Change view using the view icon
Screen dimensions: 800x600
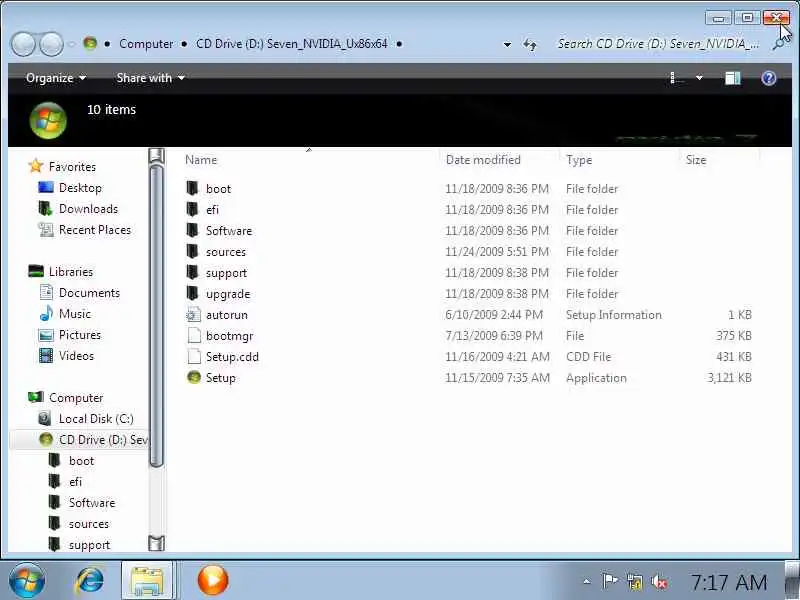pos(677,78)
